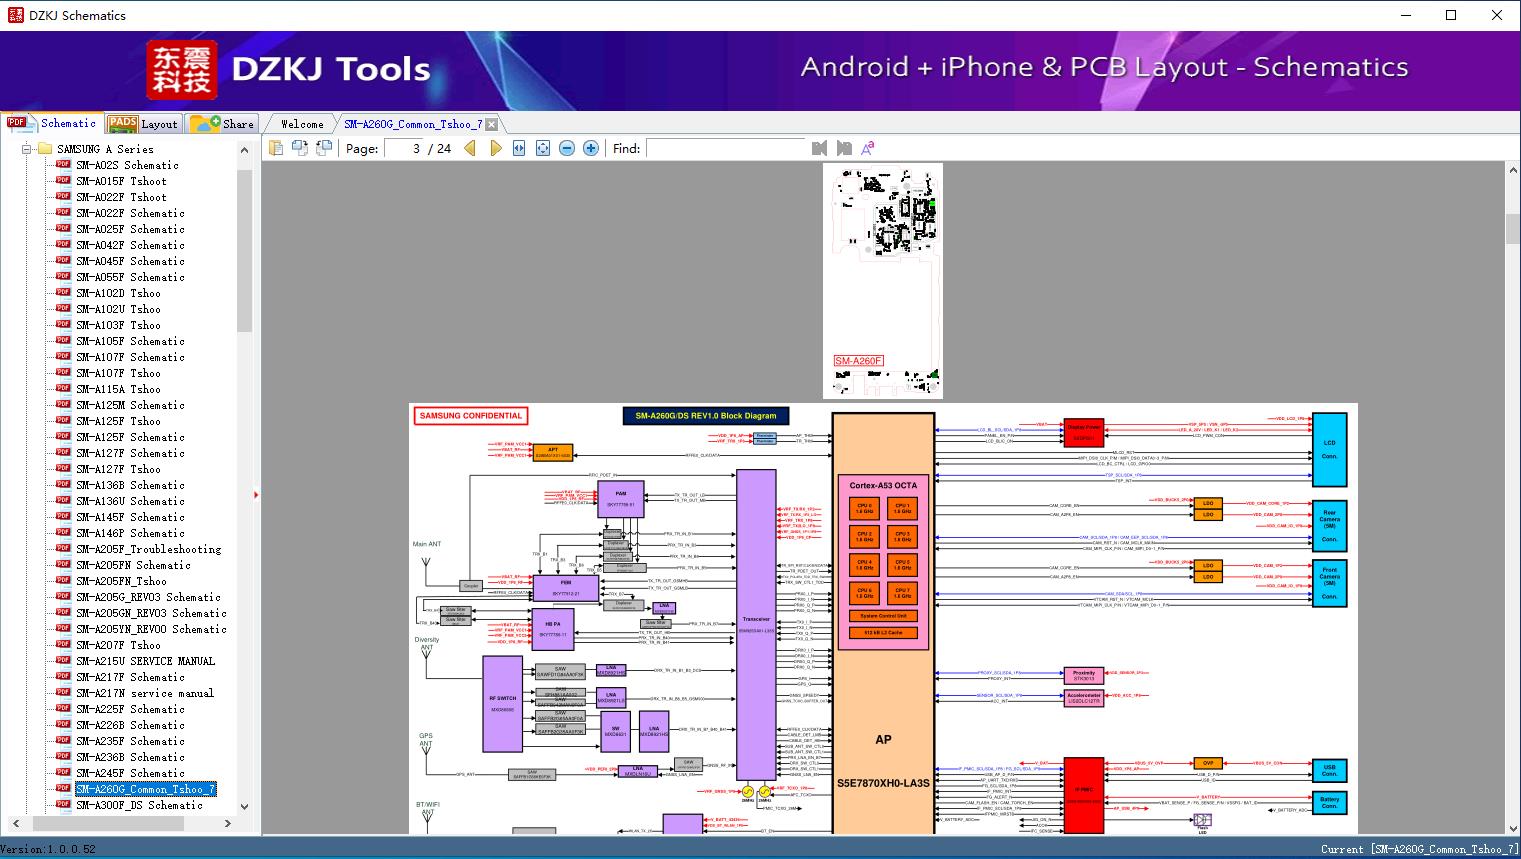Click the Find search field

click(x=726, y=148)
